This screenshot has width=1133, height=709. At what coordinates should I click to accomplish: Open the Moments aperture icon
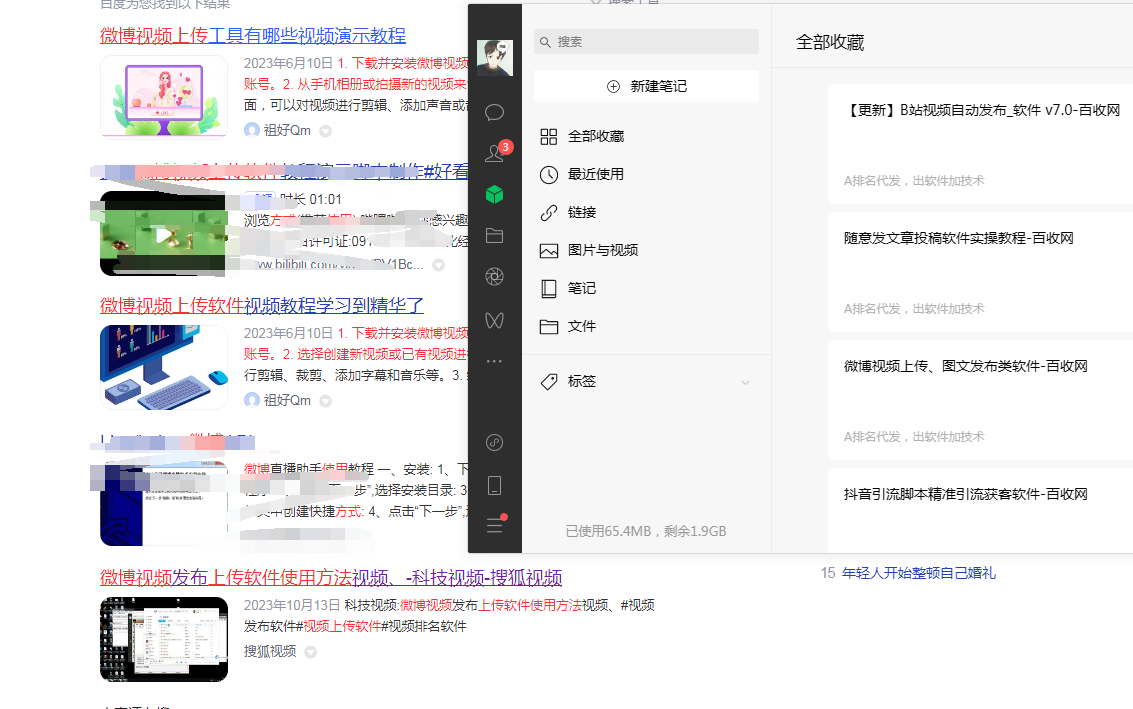(494, 277)
